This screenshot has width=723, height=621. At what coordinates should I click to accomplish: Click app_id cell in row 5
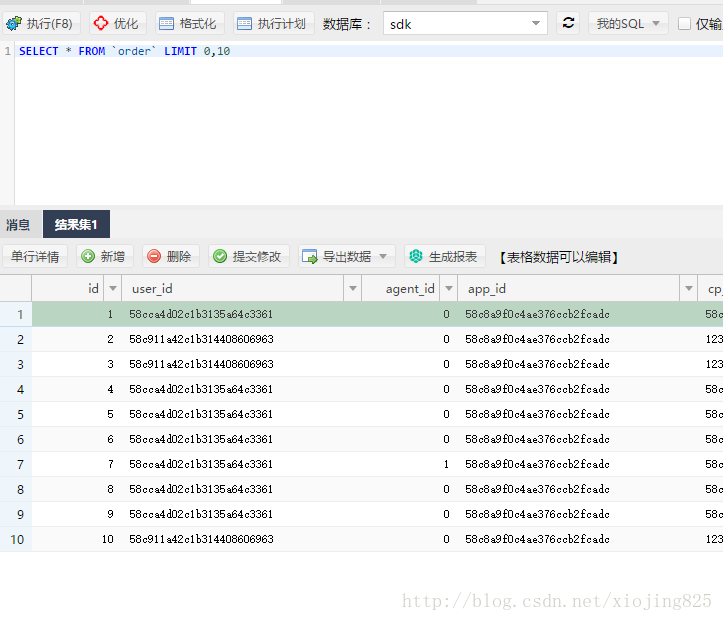tap(578, 414)
